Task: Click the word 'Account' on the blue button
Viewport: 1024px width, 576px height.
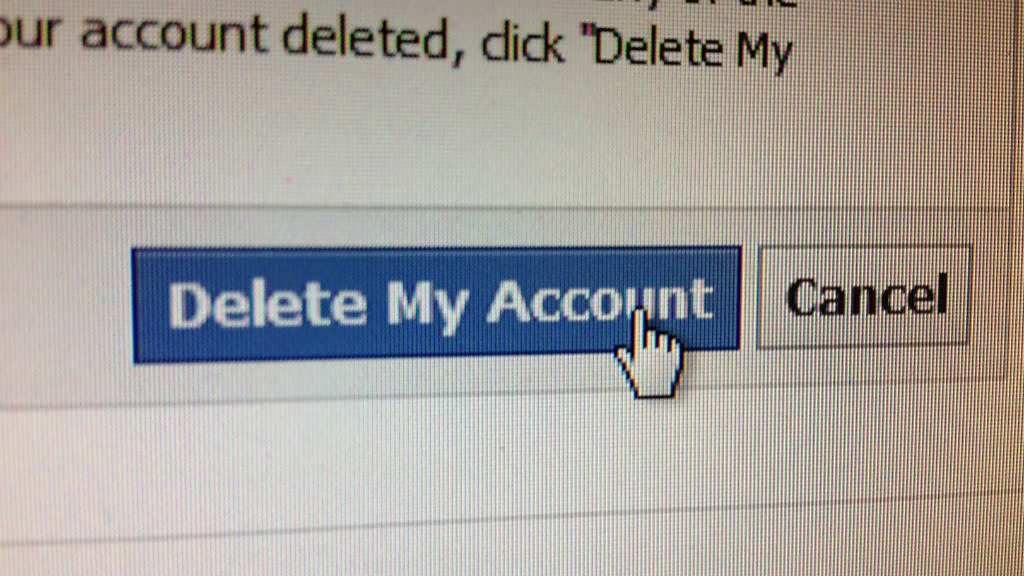Action: [x=601, y=300]
